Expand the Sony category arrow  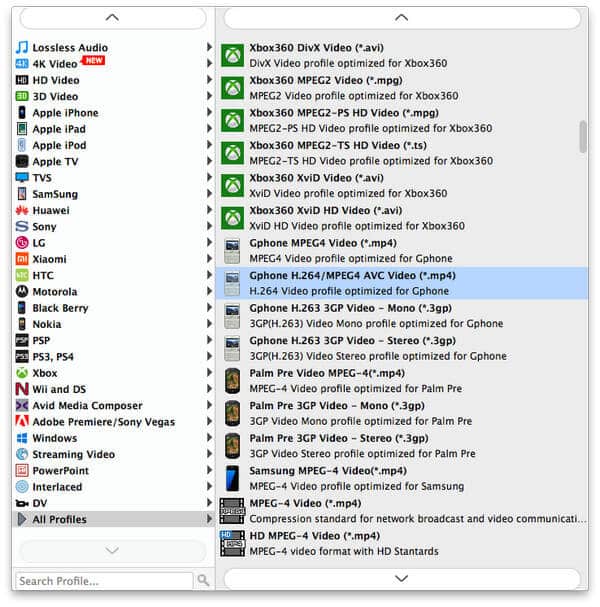pyautogui.click(x=209, y=227)
